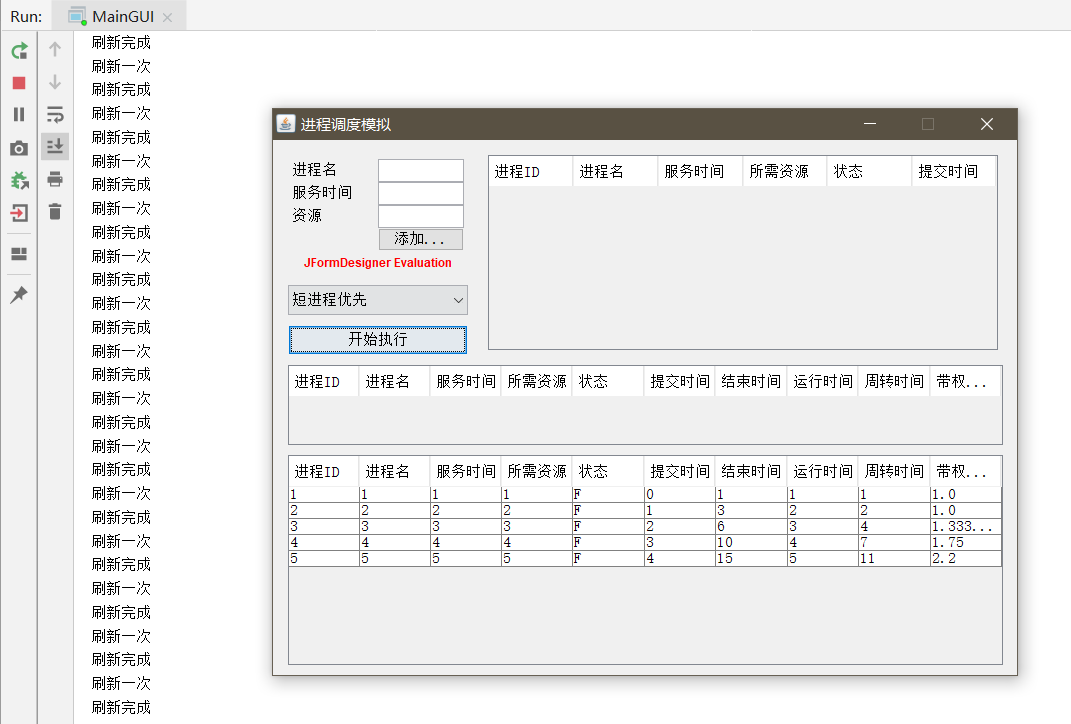Click the turnaround time cell showing 11

tap(894, 558)
